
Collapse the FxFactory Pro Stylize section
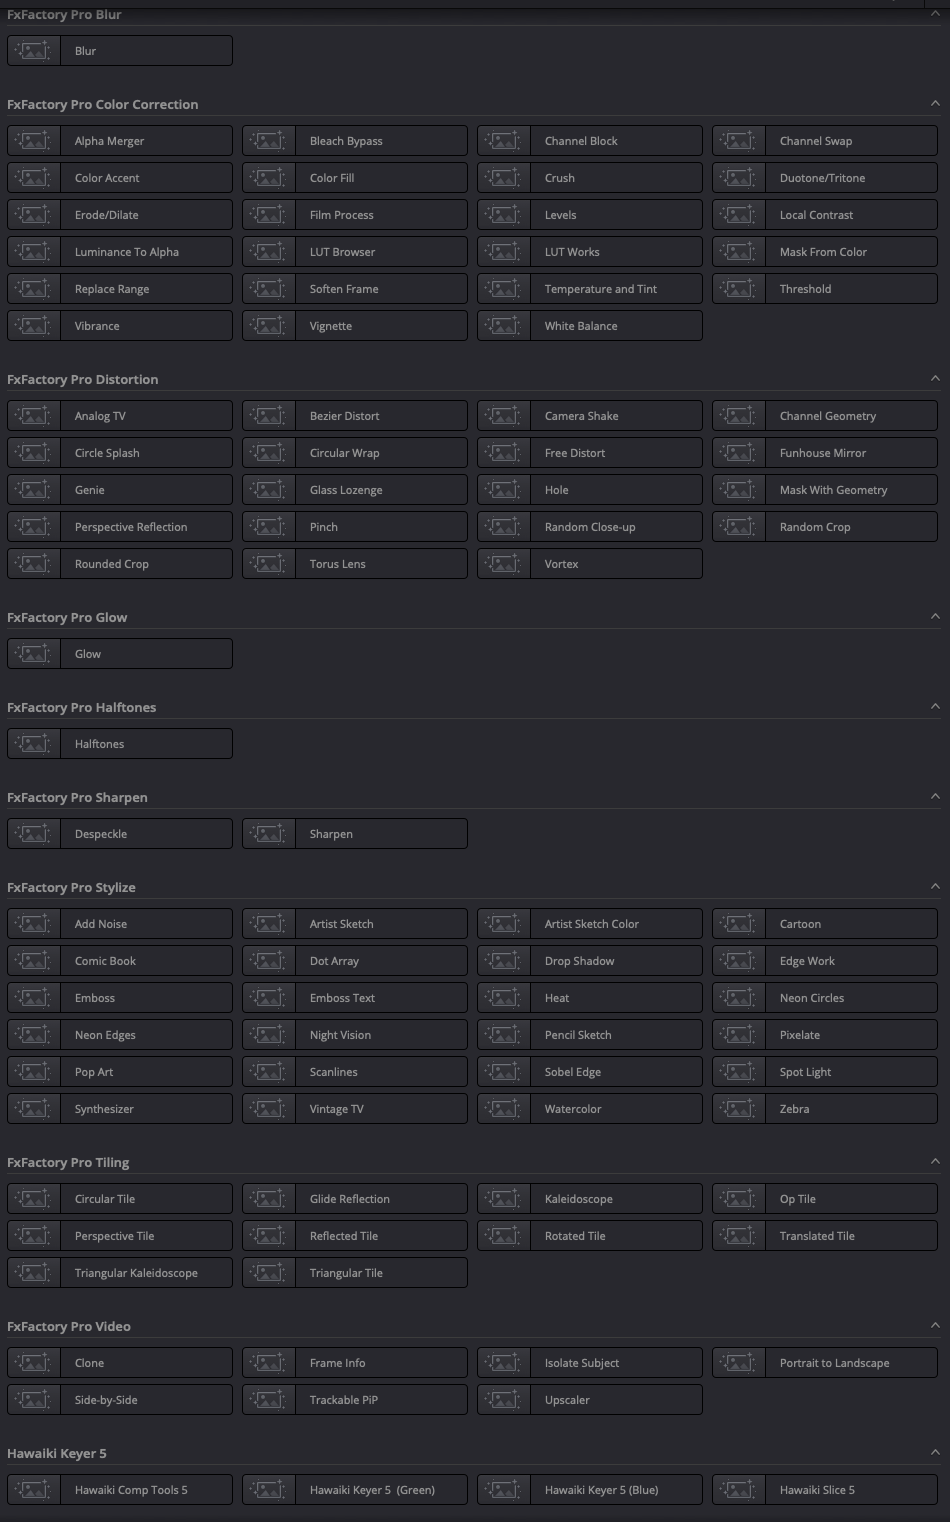tap(935, 887)
